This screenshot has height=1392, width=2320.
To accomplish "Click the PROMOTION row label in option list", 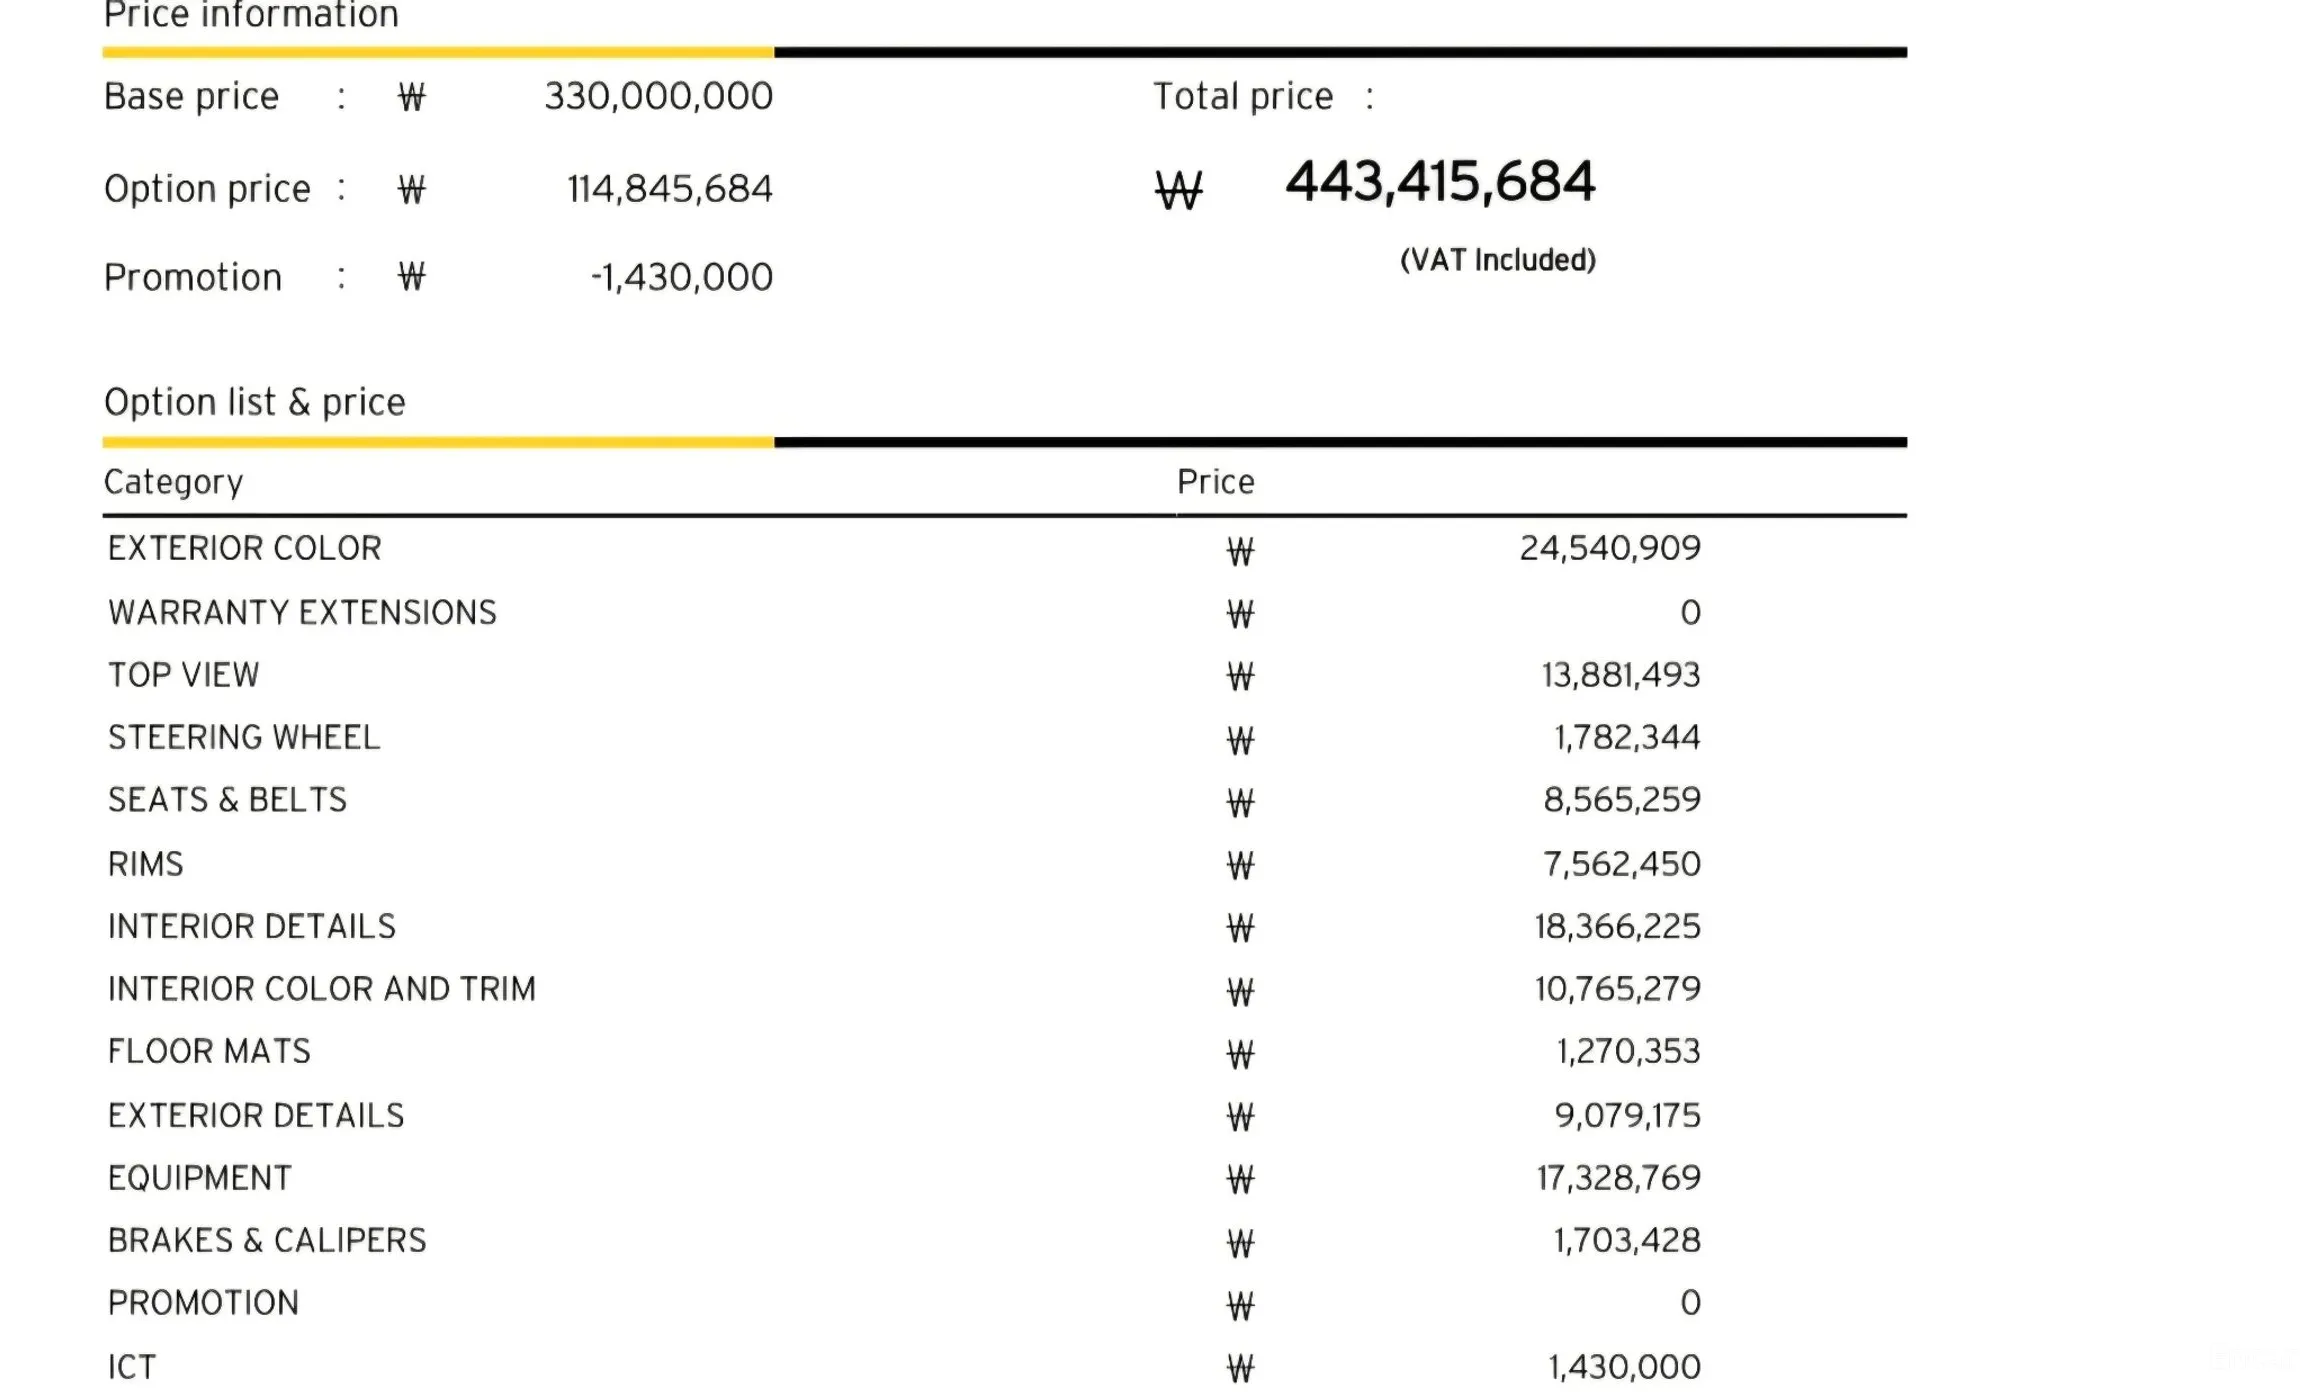I will (204, 1303).
